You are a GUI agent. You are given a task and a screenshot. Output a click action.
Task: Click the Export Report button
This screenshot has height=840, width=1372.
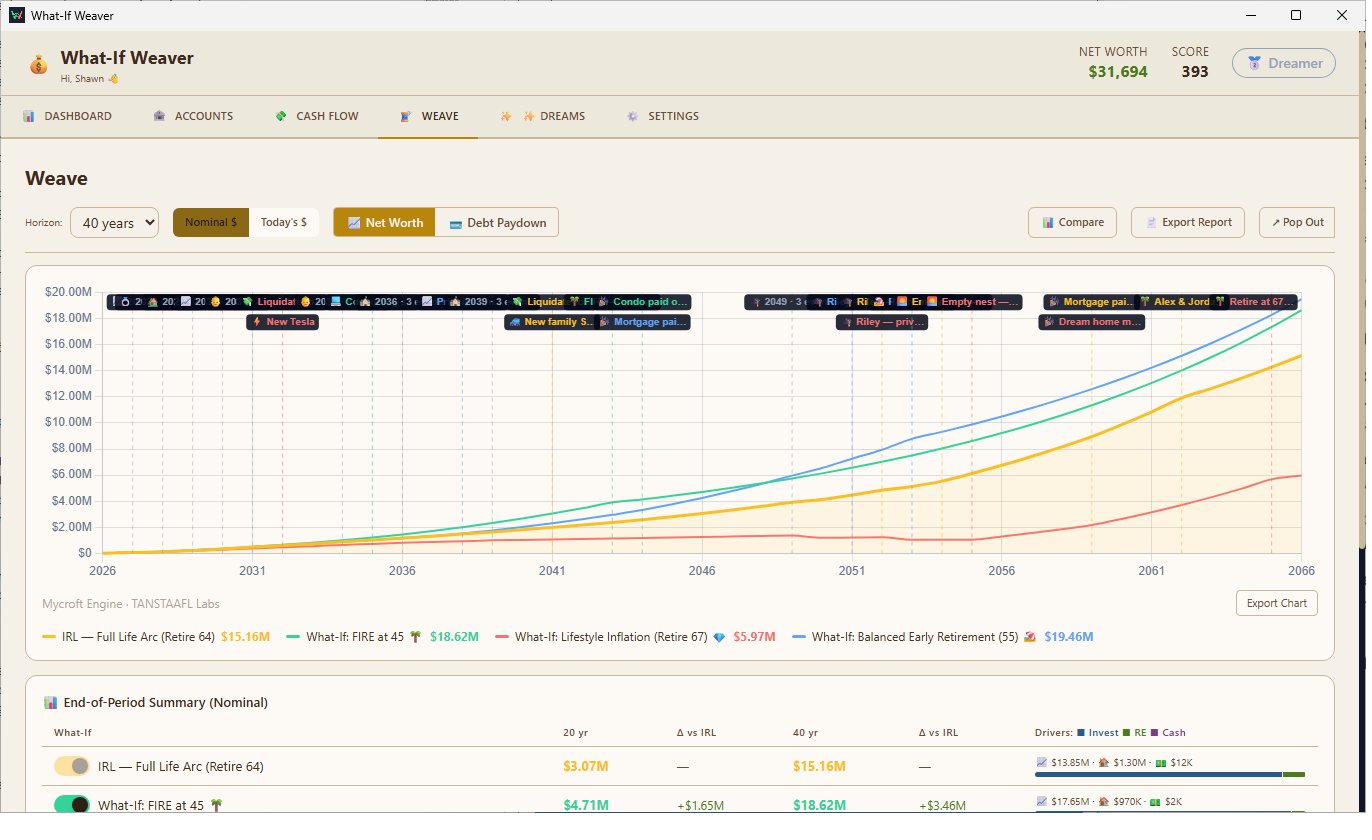(1188, 222)
